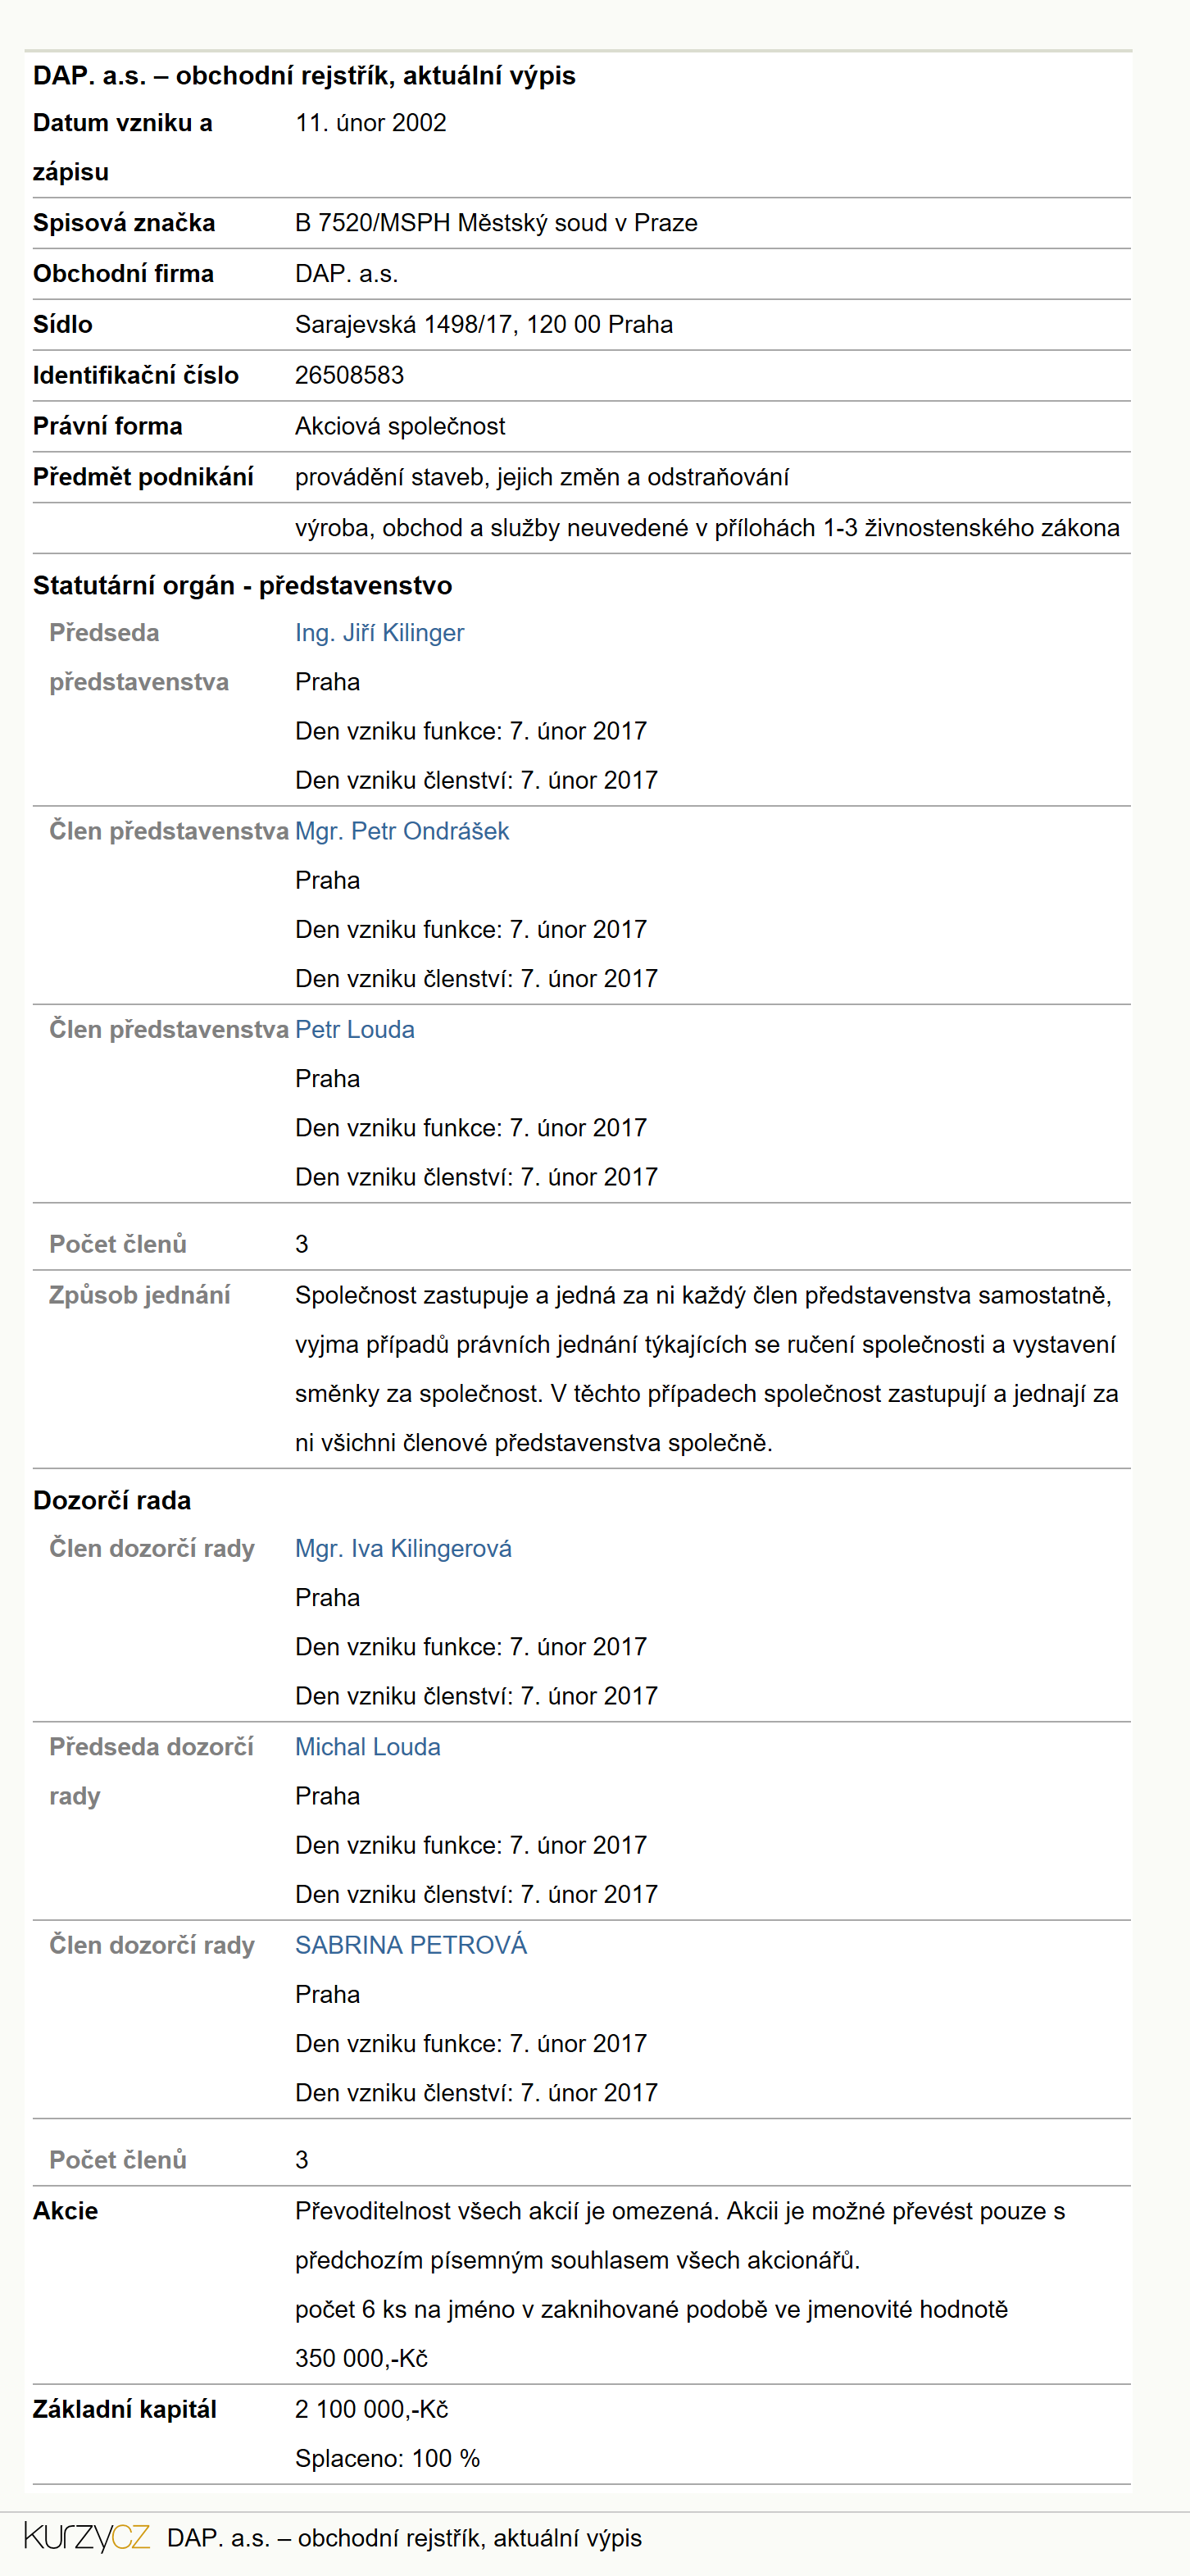Visit the Michal Louda link

tap(367, 1746)
